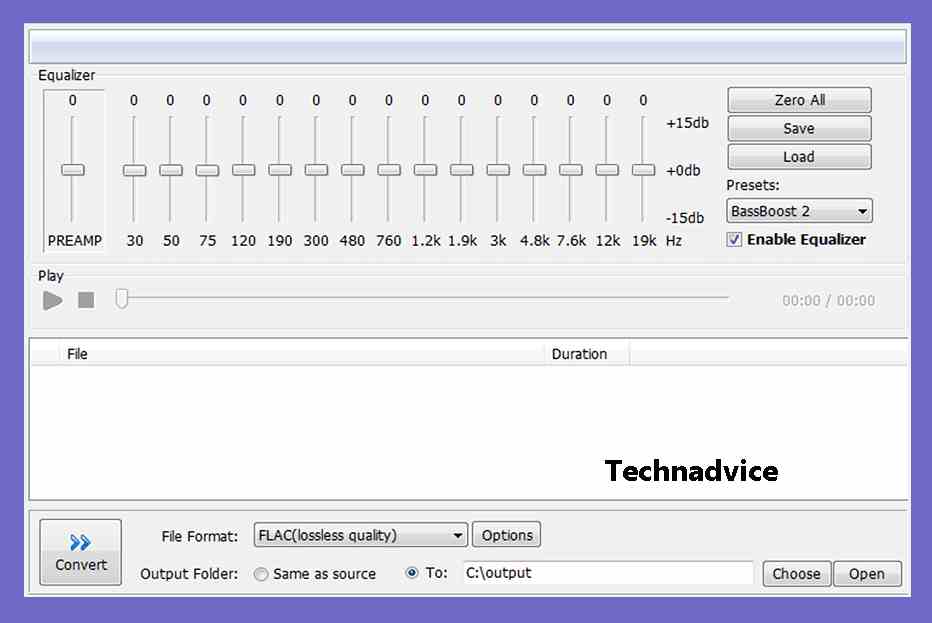
Task: Click the 19k Hz band slider handle
Action: [643, 170]
